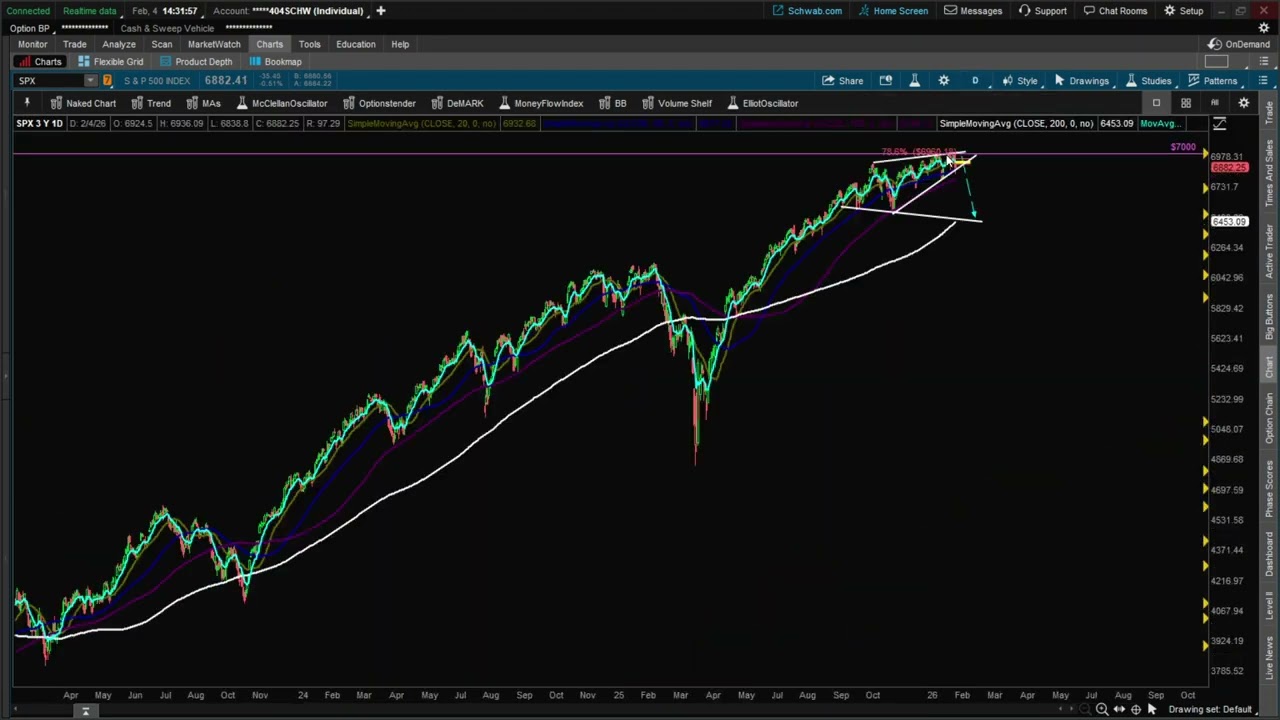This screenshot has width=1280, height=720.
Task: Load the ElliotOscillator study
Action: pos(762,103)
